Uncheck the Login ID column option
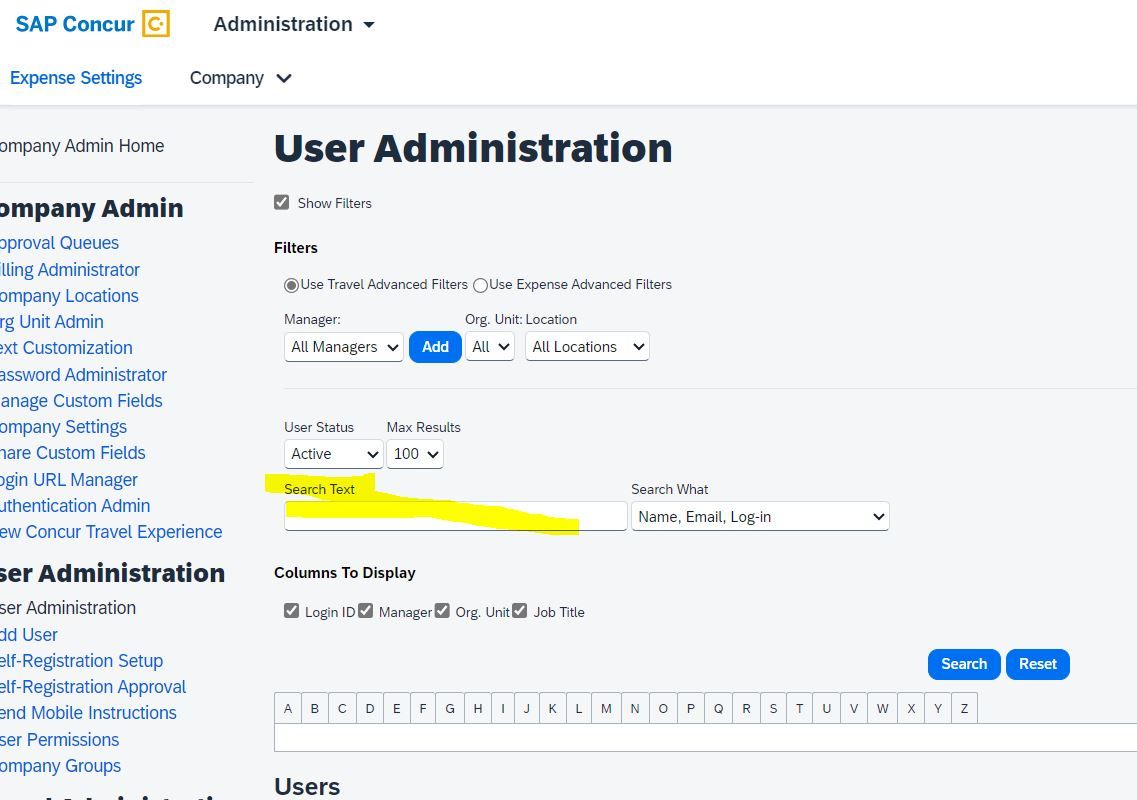The width and height of the screenshot is (1137, 800). (291, 610)
